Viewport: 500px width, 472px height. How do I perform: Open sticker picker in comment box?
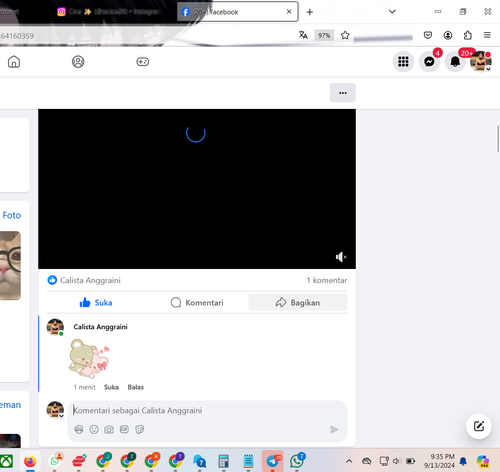click(140, 429)
